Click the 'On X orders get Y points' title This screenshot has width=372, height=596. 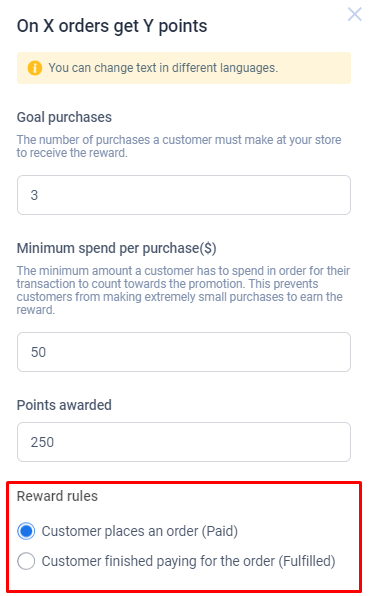click(112, 26)
